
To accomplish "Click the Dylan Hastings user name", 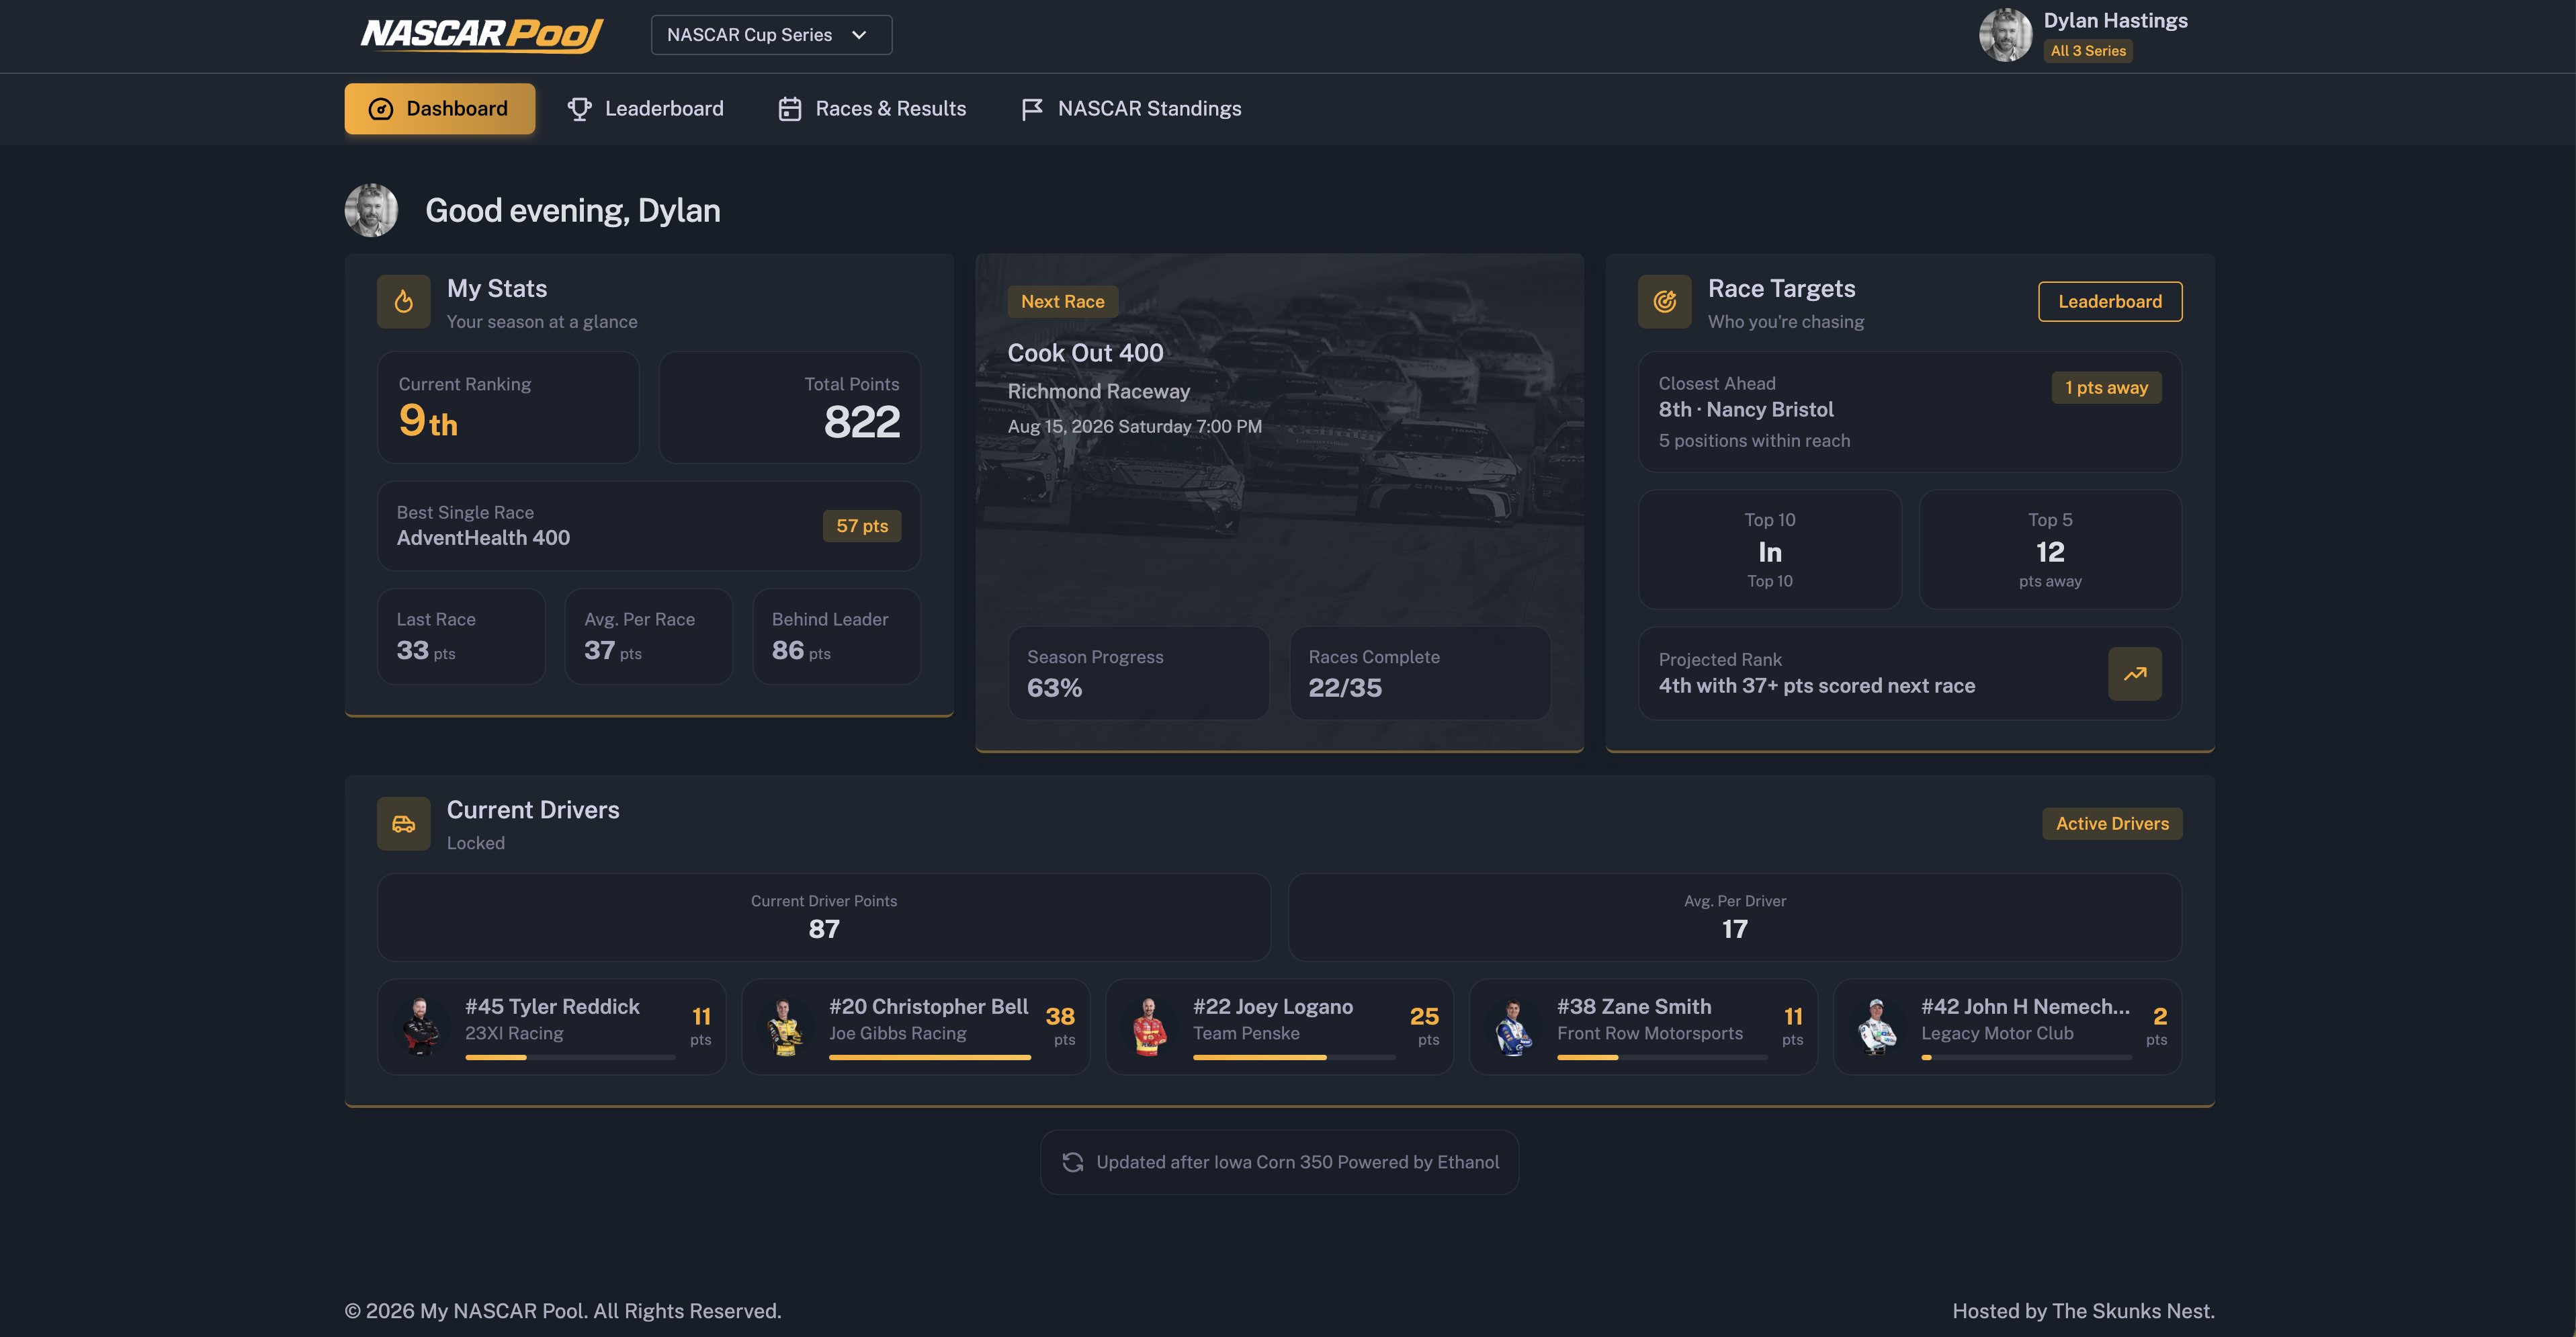I will pos(2115,21).
